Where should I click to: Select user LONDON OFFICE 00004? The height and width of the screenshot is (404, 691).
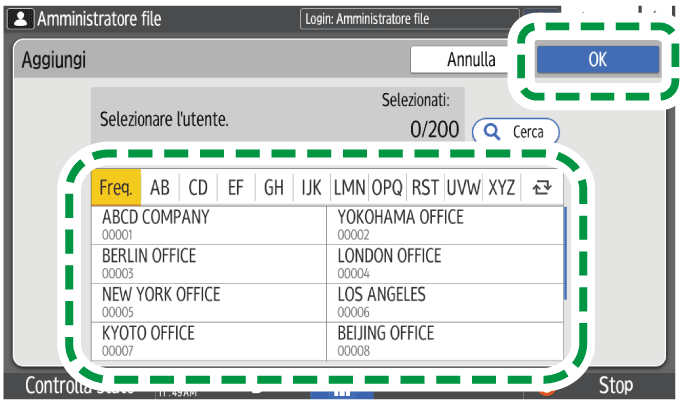tap(445, 264)
